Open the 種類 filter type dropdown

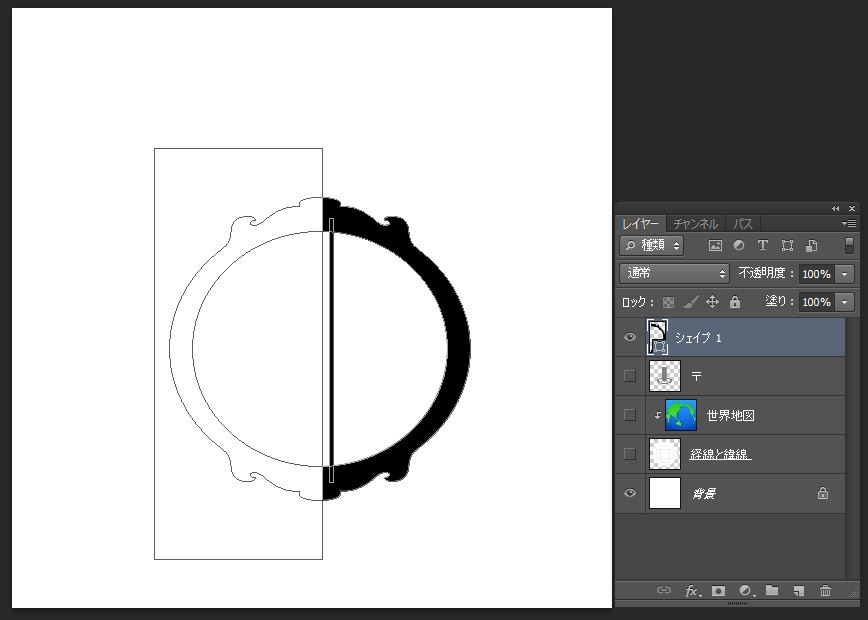[652, 245]
